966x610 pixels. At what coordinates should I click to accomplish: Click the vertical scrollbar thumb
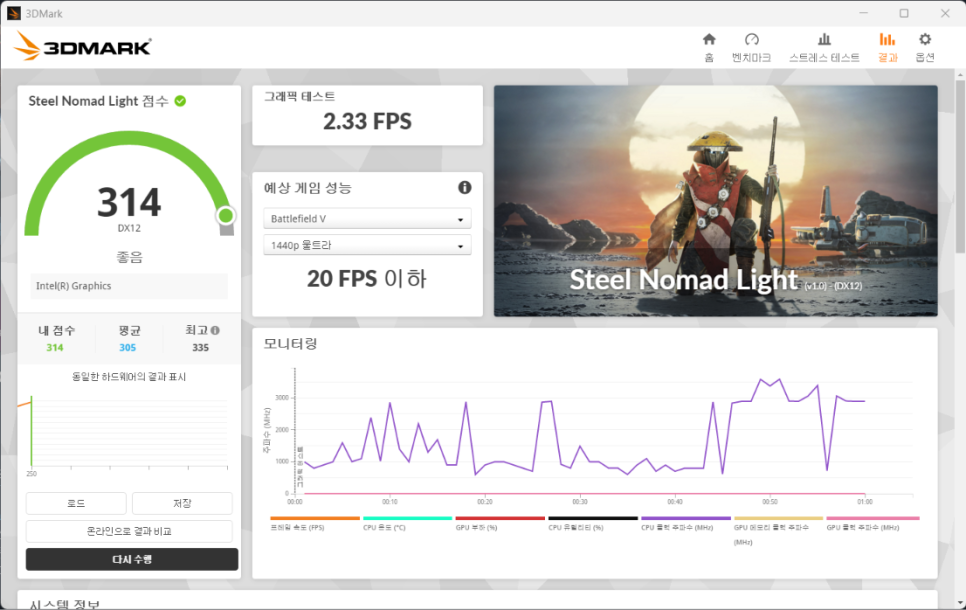coord(960,165)
